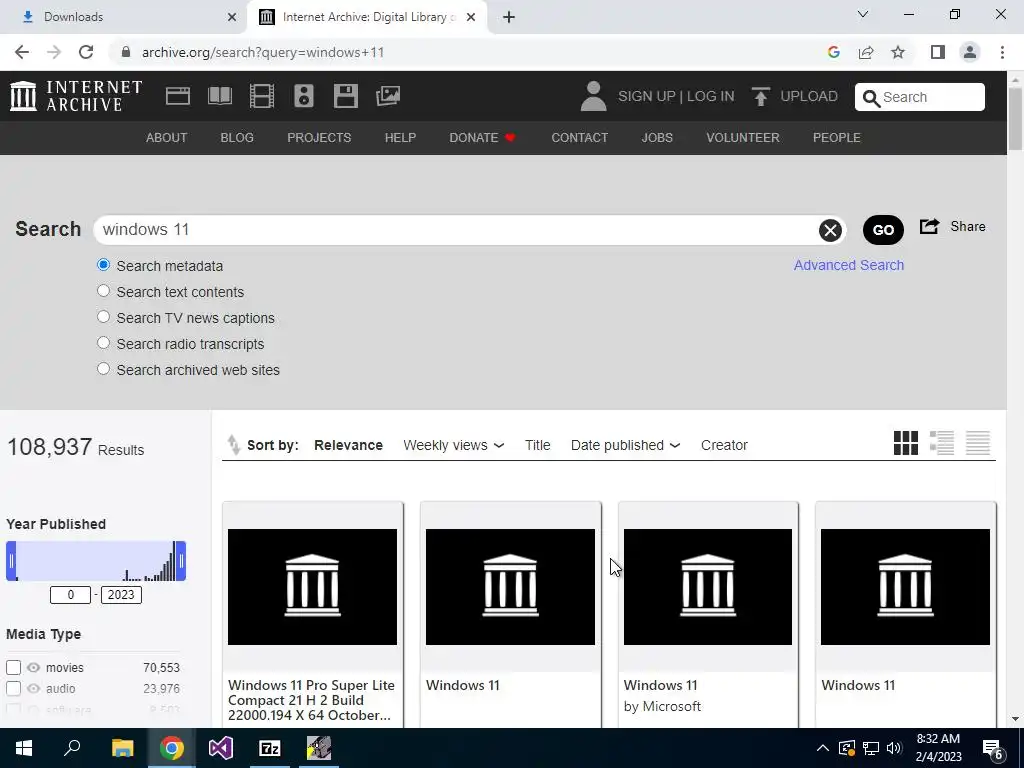Click the LOG IN link
The width and height of the screenshot is (1024, 768).
click(x=711, y=97)
